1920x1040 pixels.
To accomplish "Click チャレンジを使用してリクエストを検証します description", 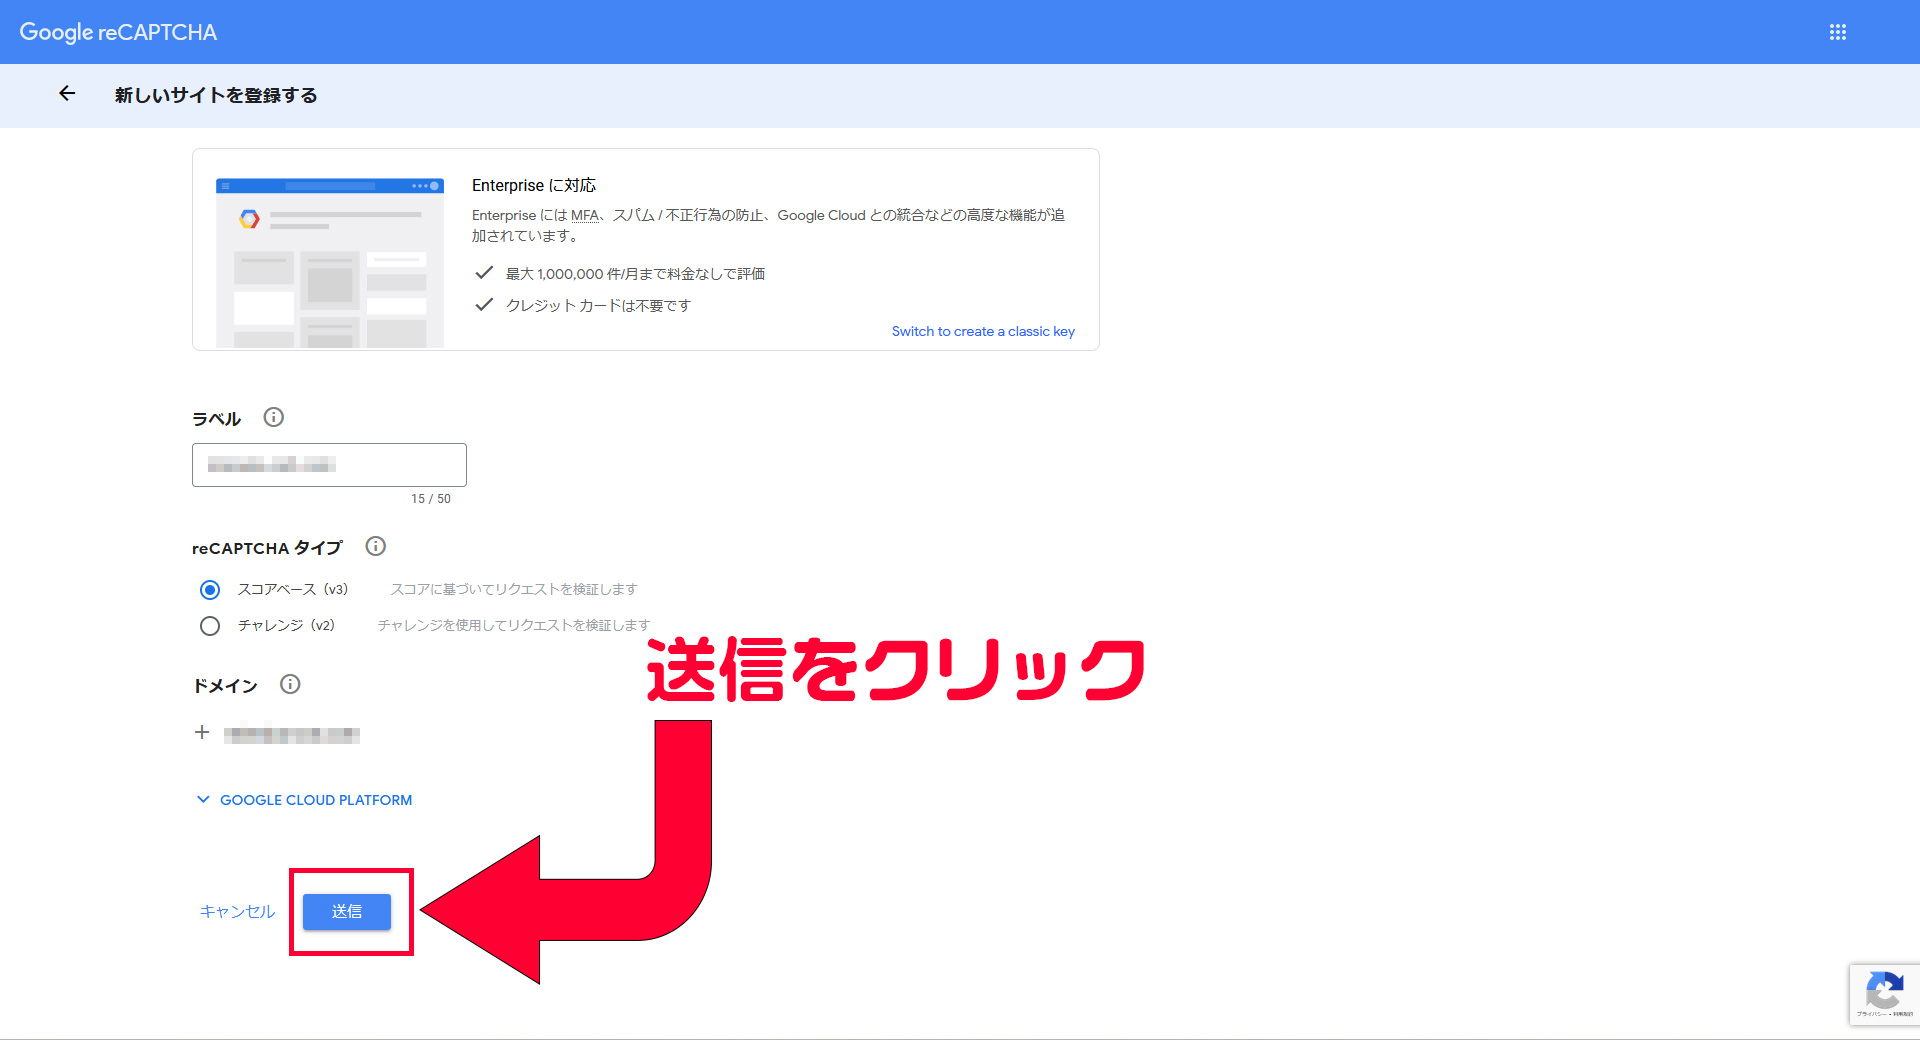I will point(514,625).
